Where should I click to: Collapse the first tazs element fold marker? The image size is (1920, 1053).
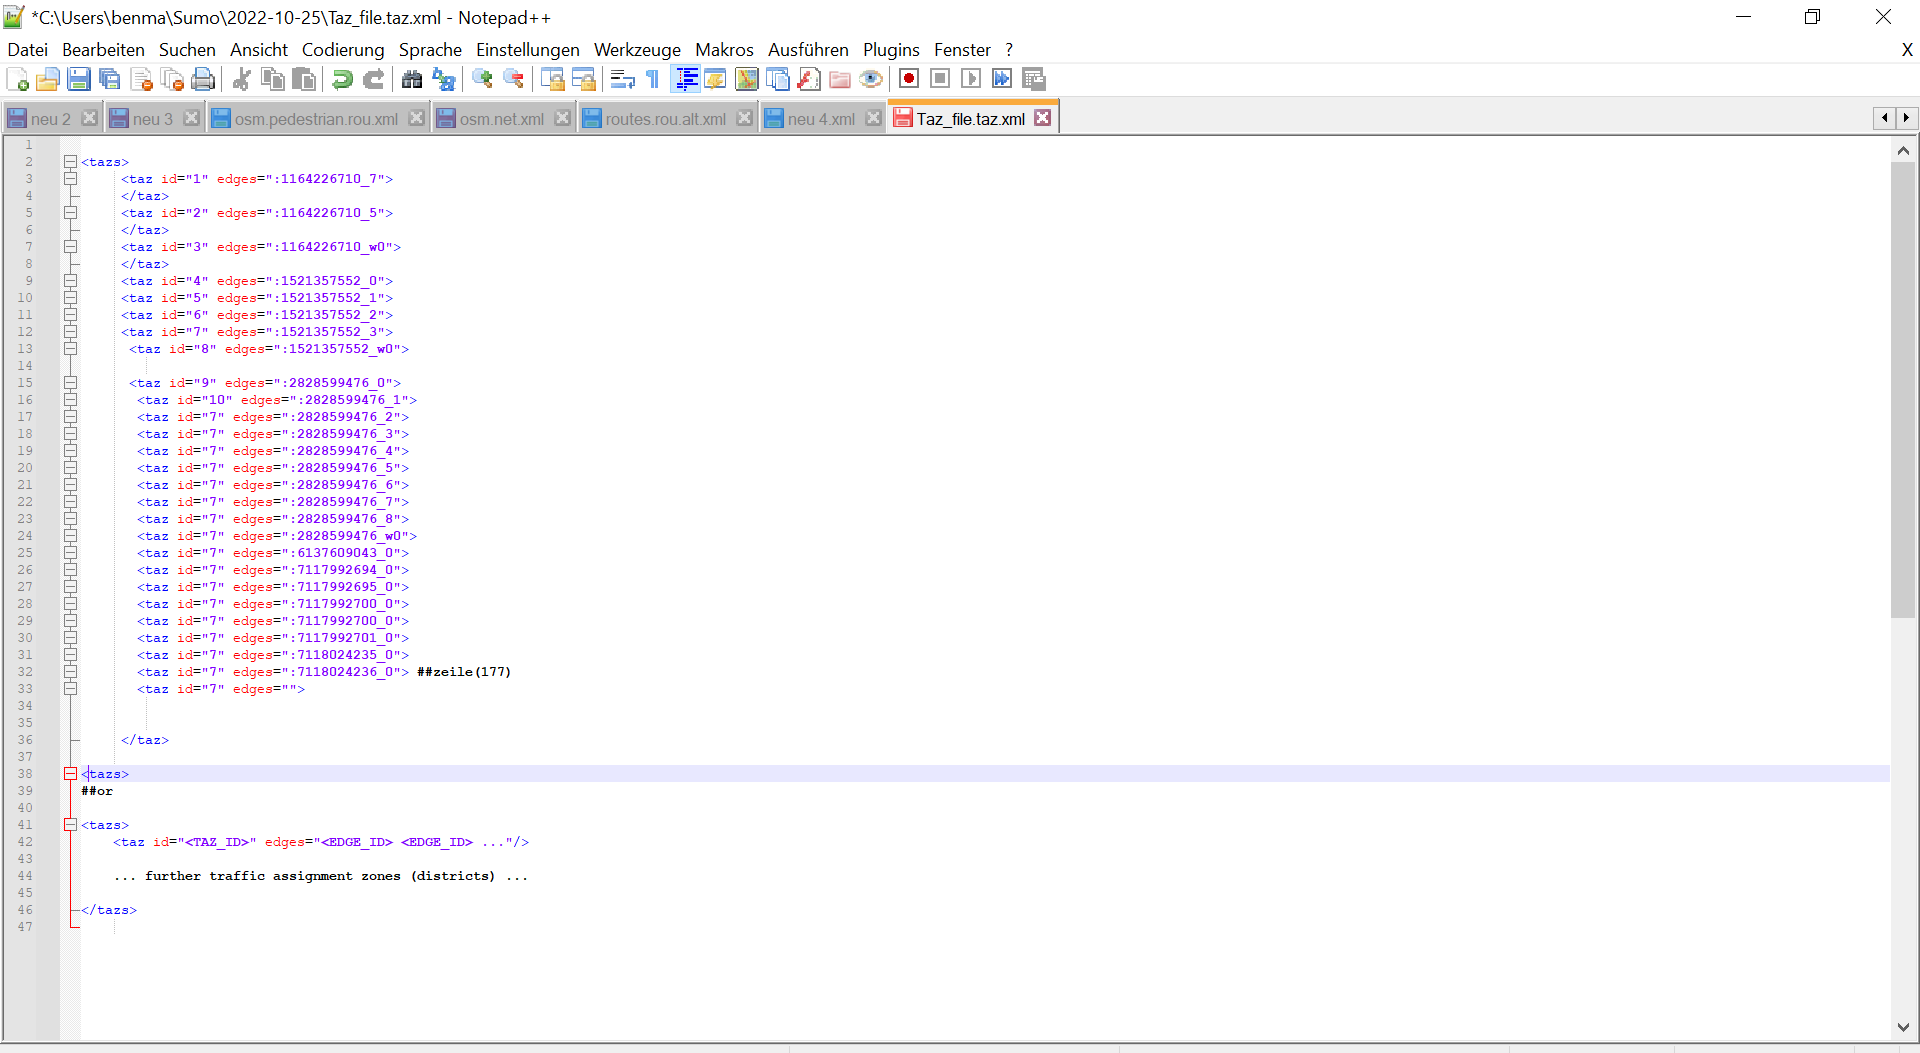pyautogui.click(x=70, y=161)
